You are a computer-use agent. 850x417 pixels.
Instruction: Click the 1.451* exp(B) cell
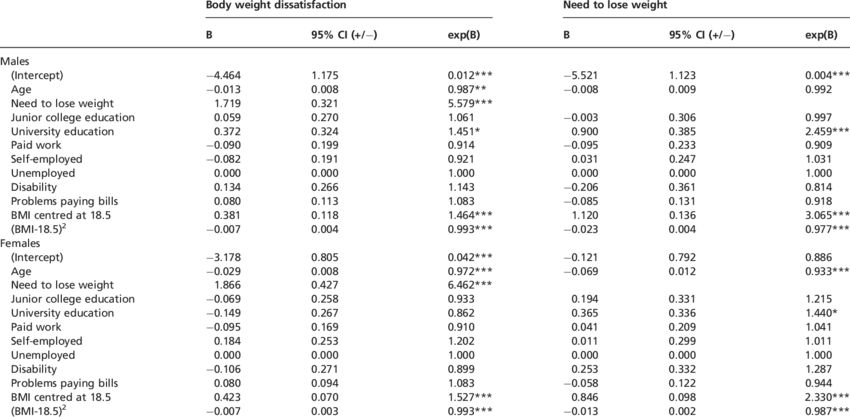click(464, 131)
